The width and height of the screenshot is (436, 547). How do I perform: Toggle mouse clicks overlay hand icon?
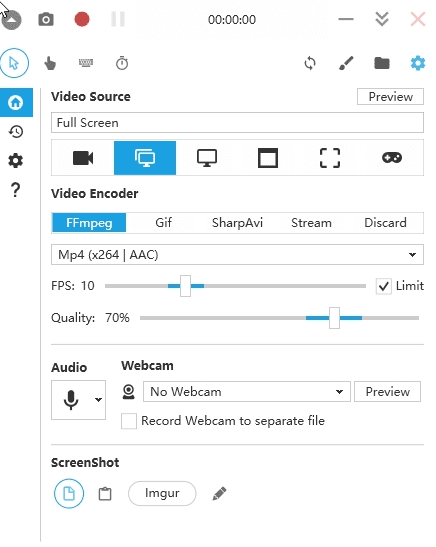(x=50, y=63)
